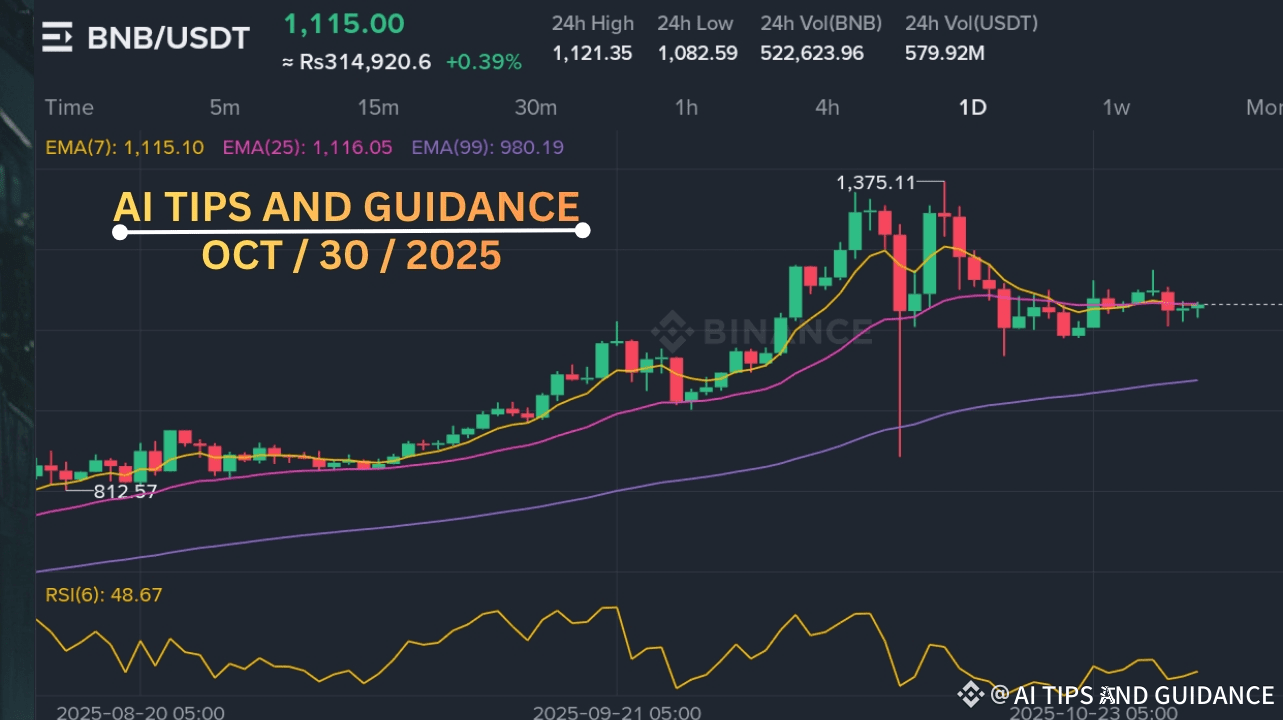
Task: Click the 812.57 low price marker
Action: [x=125, y=491]
